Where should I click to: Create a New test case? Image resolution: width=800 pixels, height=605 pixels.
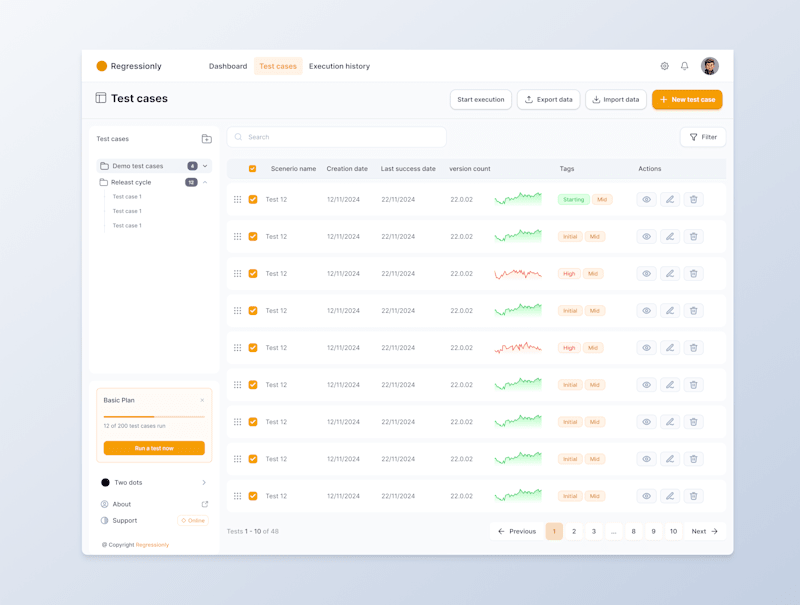(687, 99)
